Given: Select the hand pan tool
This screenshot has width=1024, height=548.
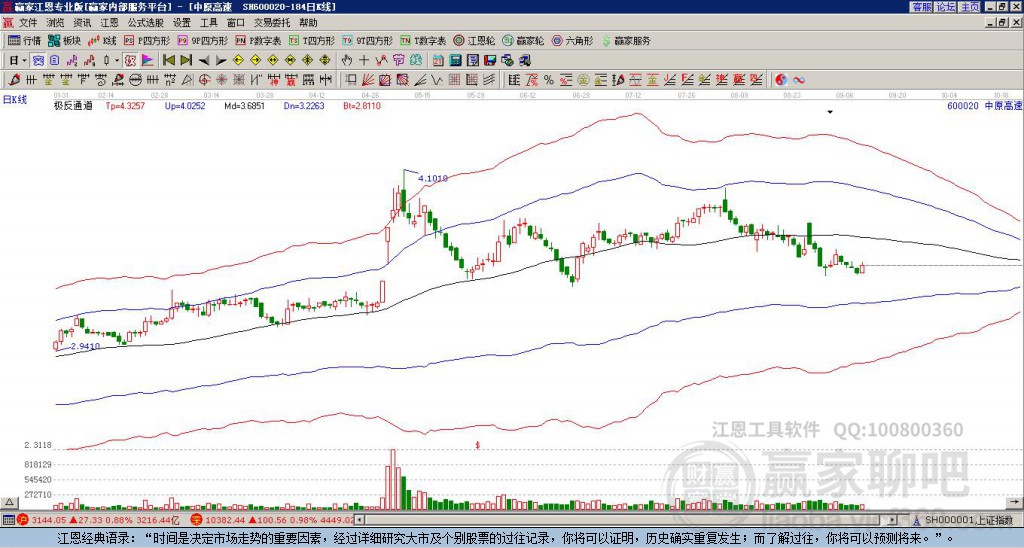Looking at the screenshot, I should [346, 60].
